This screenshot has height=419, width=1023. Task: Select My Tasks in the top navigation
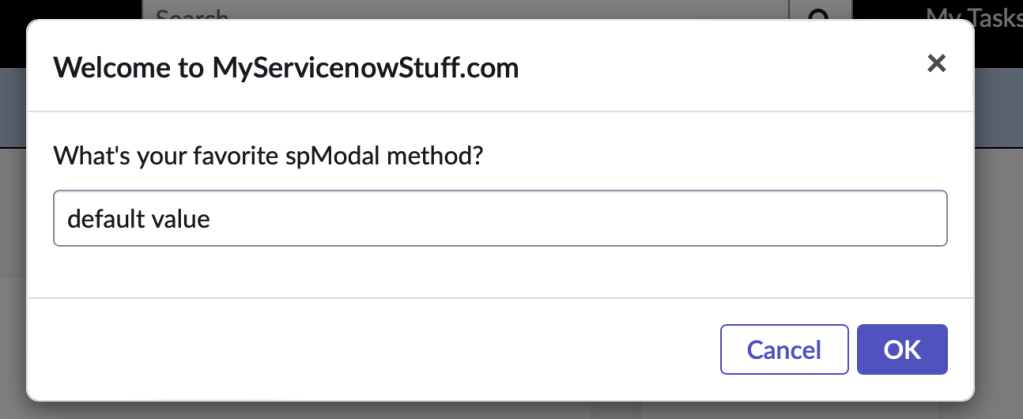point(972,14)
